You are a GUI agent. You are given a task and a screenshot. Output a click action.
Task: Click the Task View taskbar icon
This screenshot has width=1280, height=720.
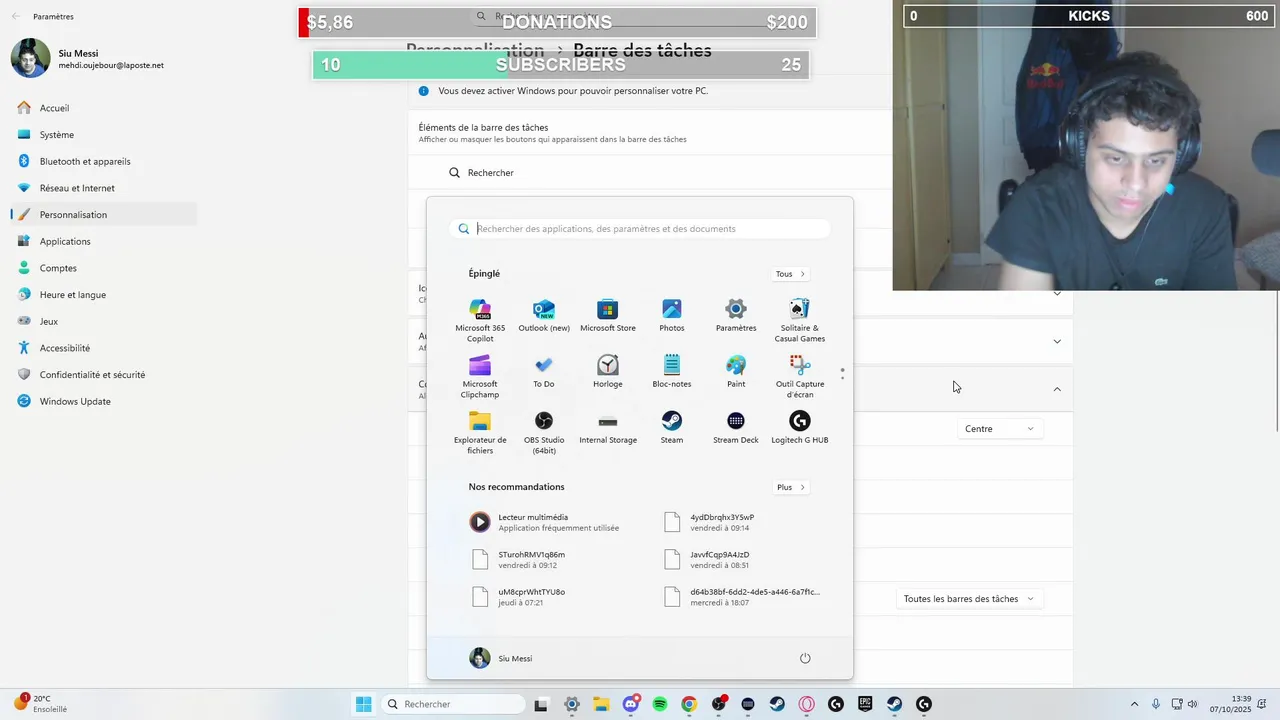pyautogui.click(x=541, y=704)
